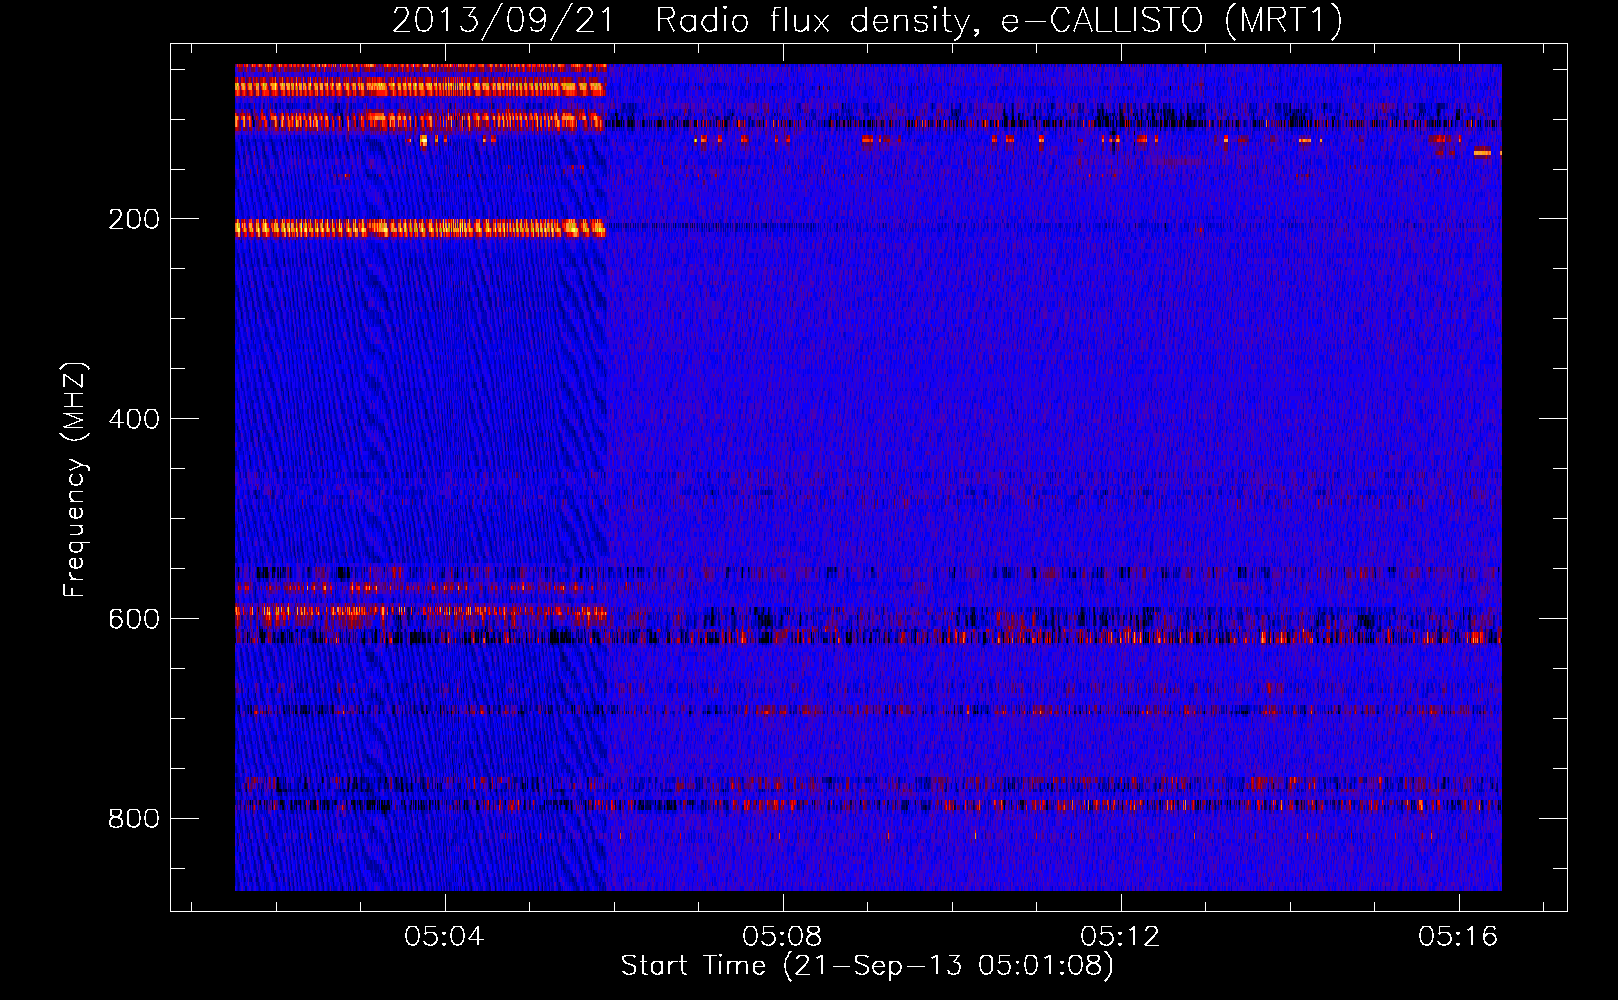Select the 'Frequency (MHZ)' axis label
The width and height of the screenshot is (1618, 1000).
point(75,480)
